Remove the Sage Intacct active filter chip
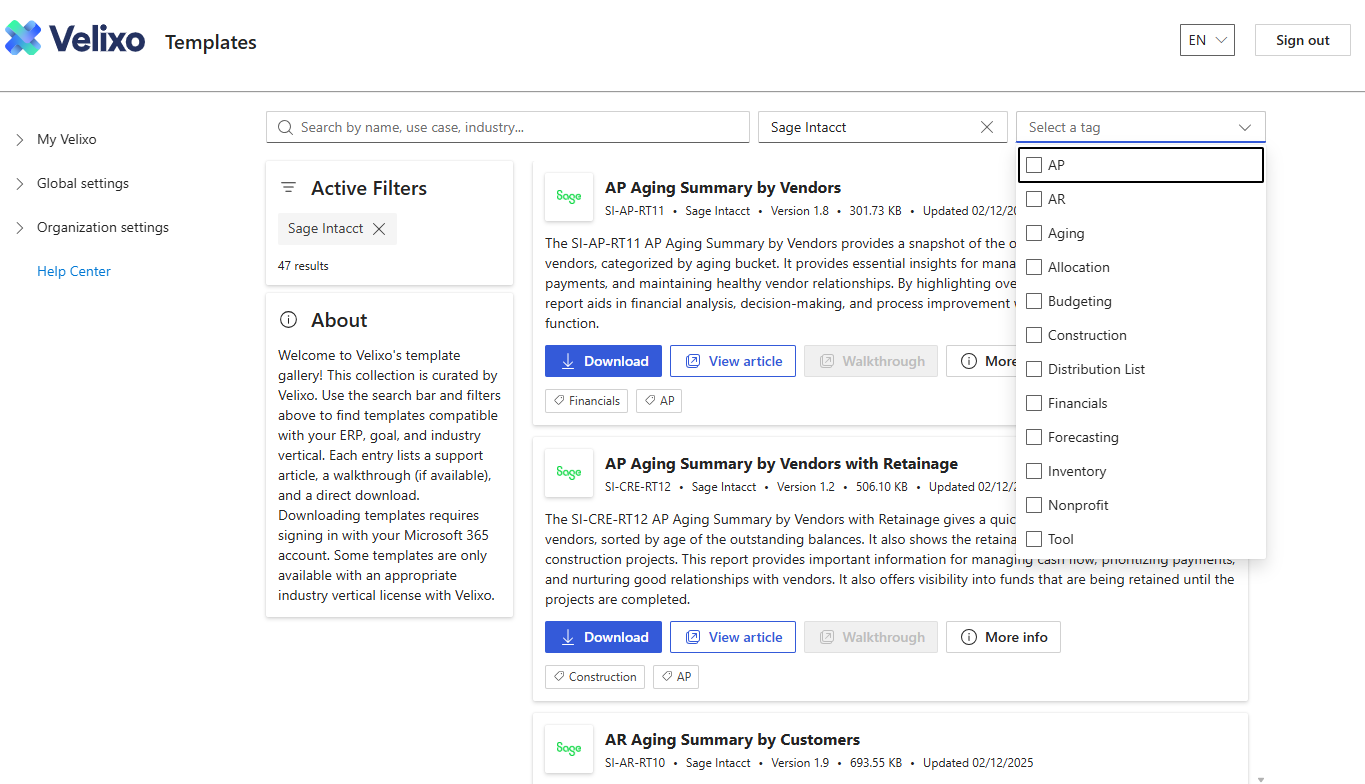The image size is (1365, 784). point(379,229)
